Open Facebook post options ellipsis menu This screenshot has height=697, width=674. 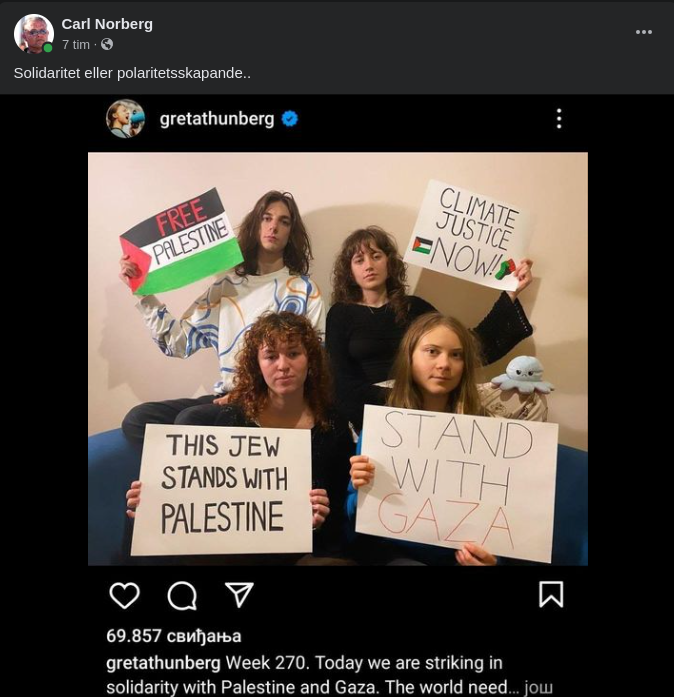[644, 32]
